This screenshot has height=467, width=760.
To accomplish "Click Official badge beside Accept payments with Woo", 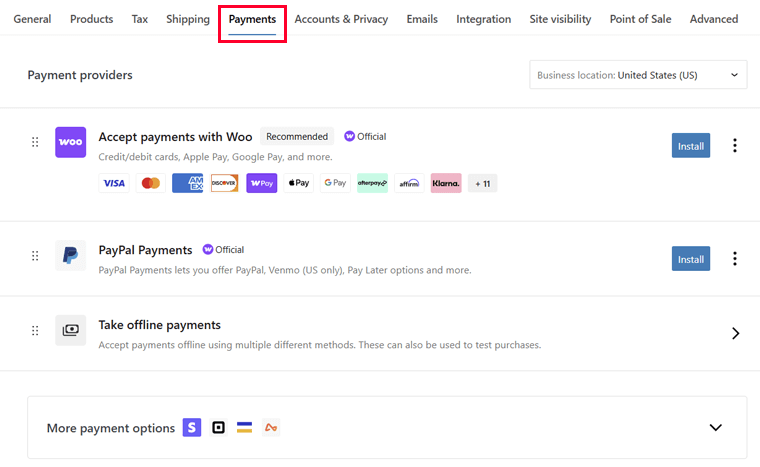I will tap(365, 137).
